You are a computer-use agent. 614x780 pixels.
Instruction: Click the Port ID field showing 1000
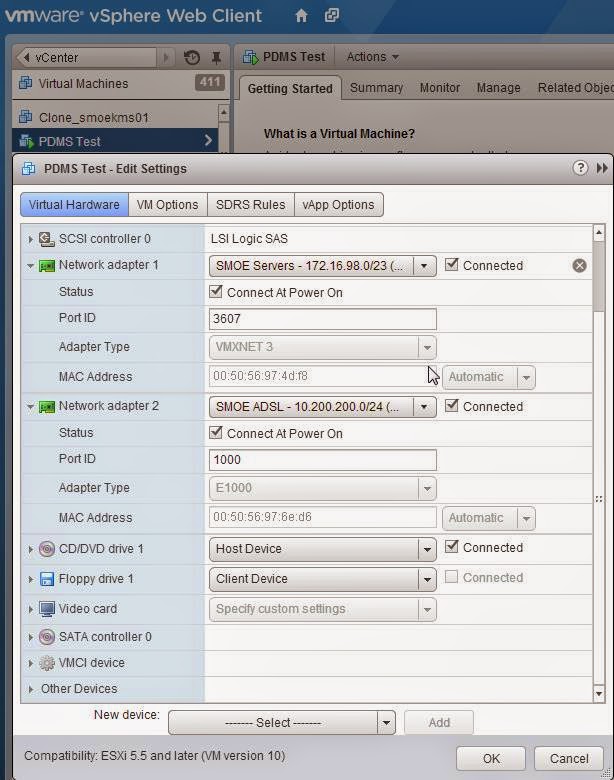pyautogui.click(x=322, y=460)
